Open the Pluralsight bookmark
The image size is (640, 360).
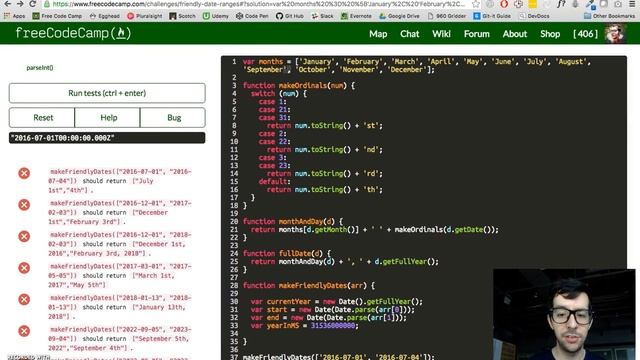[x=144, y=16]
